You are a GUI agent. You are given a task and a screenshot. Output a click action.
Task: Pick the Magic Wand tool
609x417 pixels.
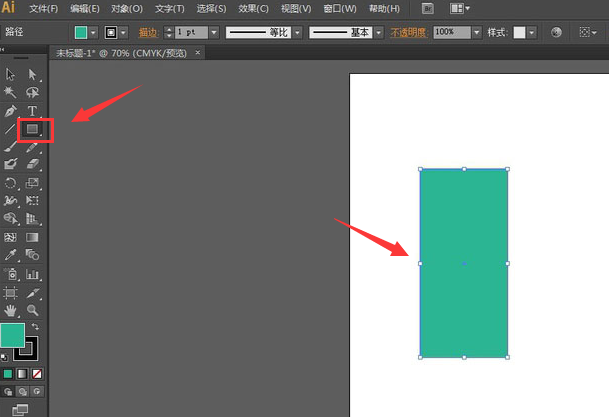tap(11, 92)
